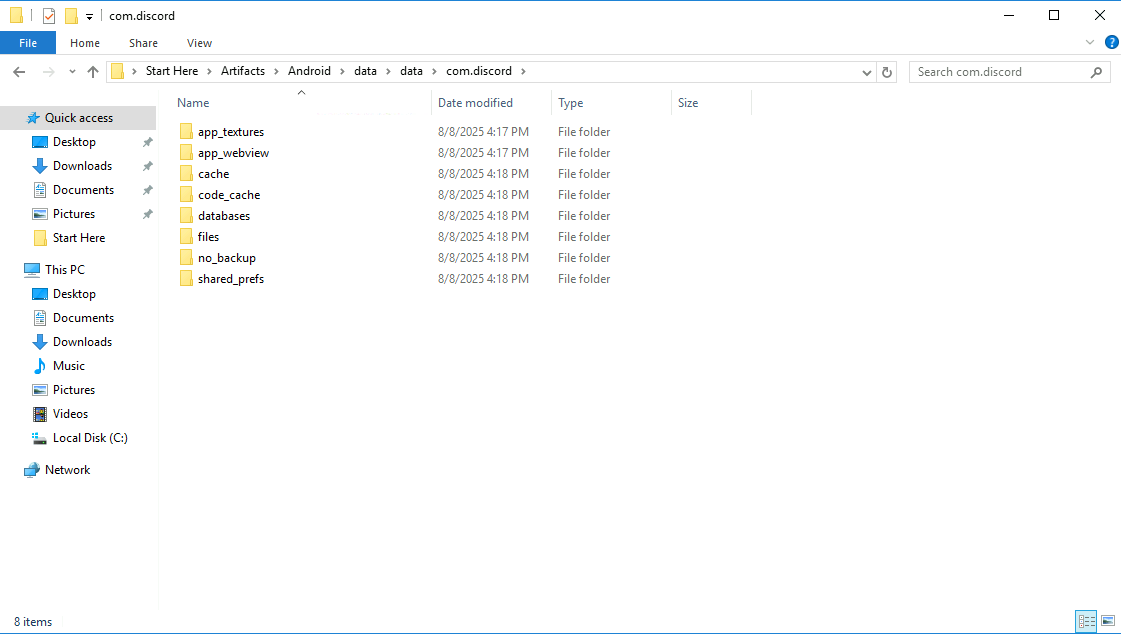Viewport: 1121px width, 634px height.
Task: Click the search magnifier icon
Action: [x=1096, y=71]
